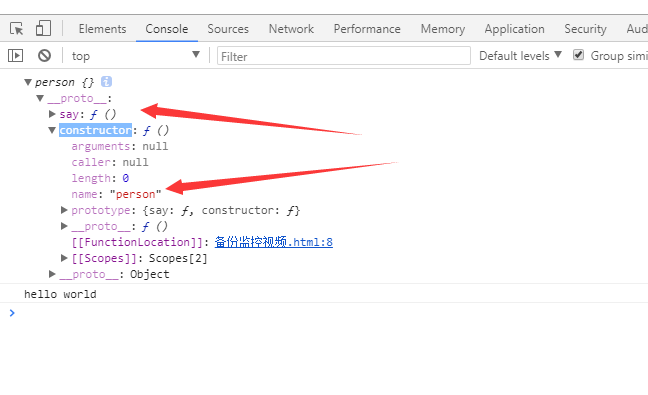The height and width of the screenshot is (395, 648).
Task: Open the Sources tab
Action: (x=228, y=29)
